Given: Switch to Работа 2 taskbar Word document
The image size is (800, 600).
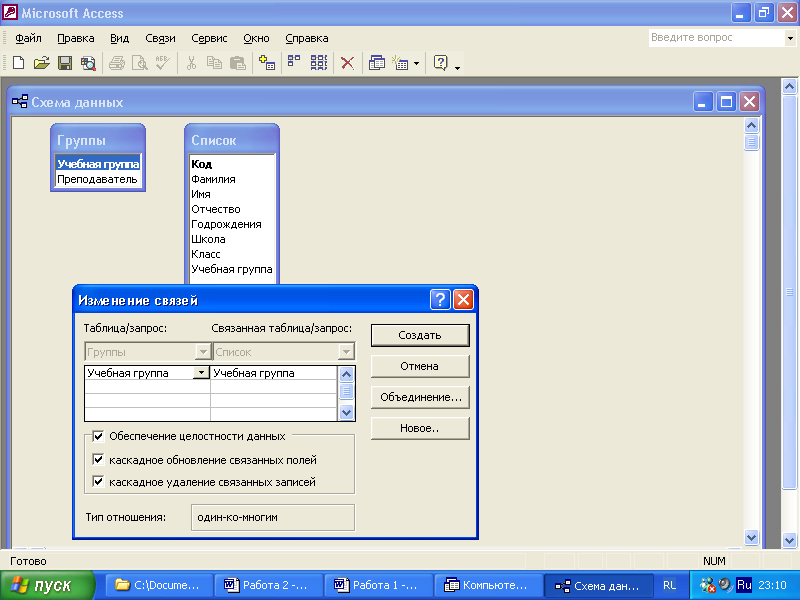Looking at the screenshot, I should point(269,585).
